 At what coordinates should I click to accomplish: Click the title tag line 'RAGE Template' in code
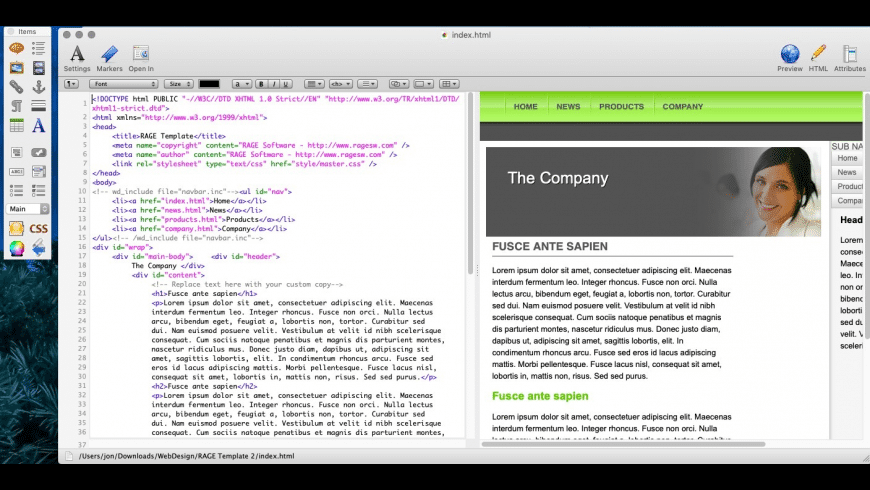[x=169, y=136]
